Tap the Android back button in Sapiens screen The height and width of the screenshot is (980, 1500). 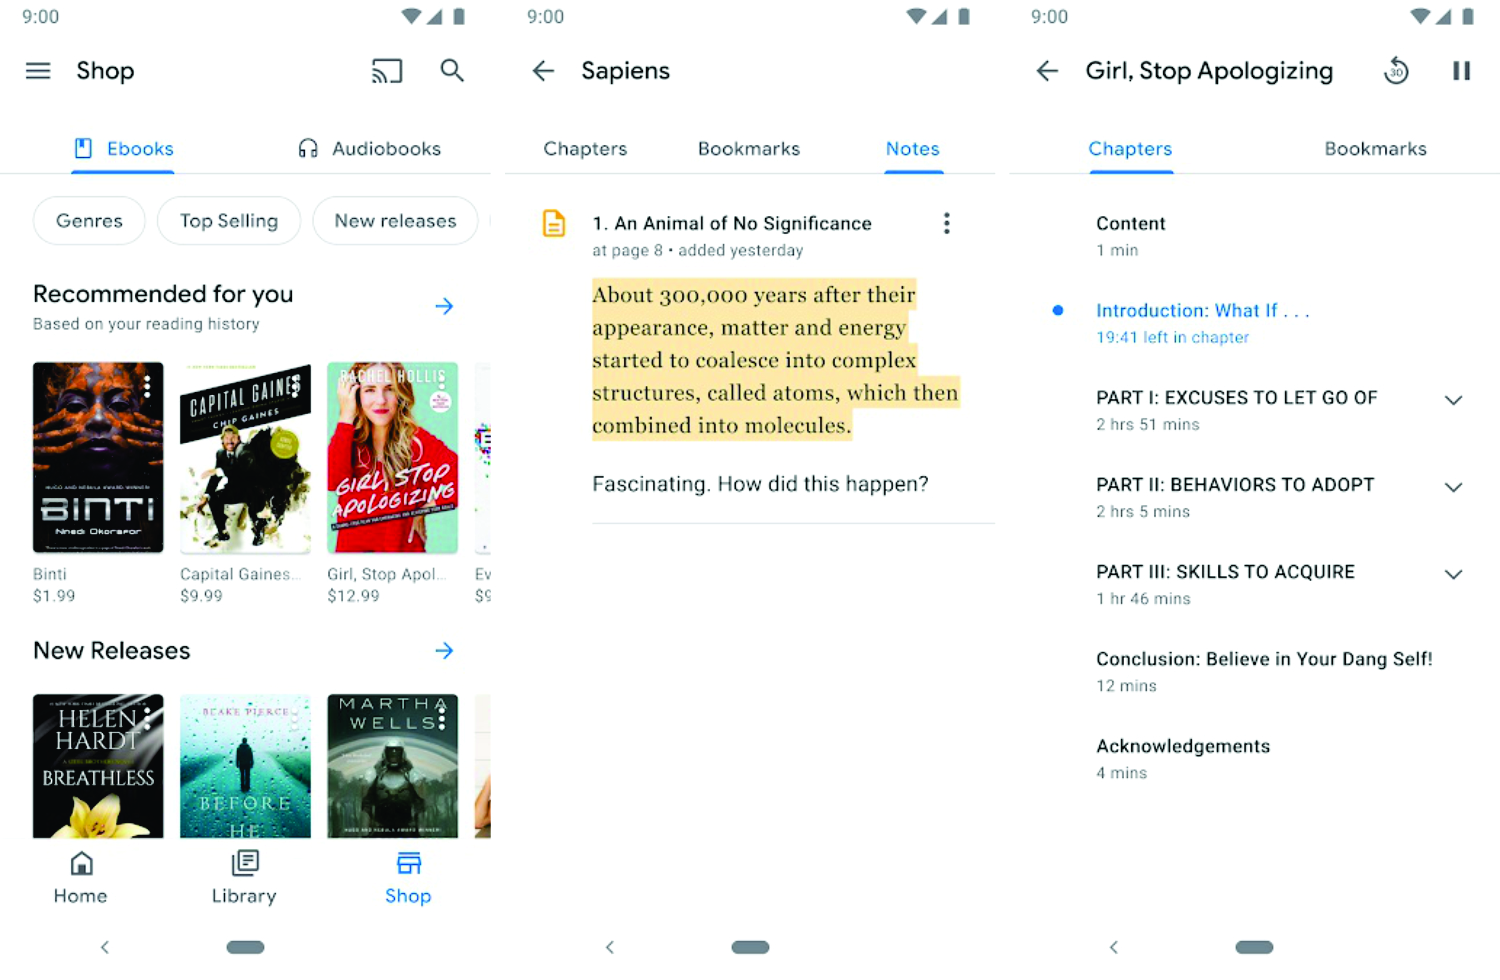tap(610, 947)
